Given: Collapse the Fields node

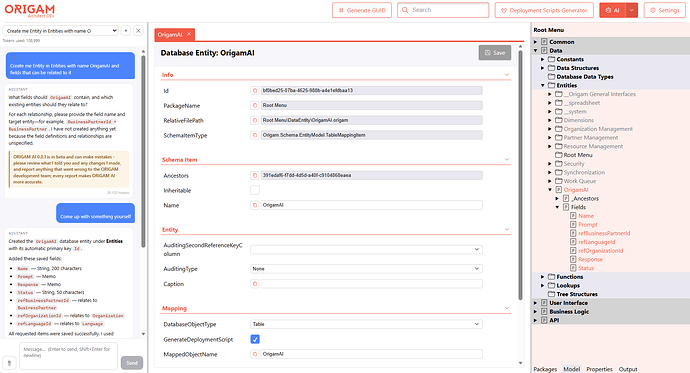Looking at the screenshot, I should (557, 207).
